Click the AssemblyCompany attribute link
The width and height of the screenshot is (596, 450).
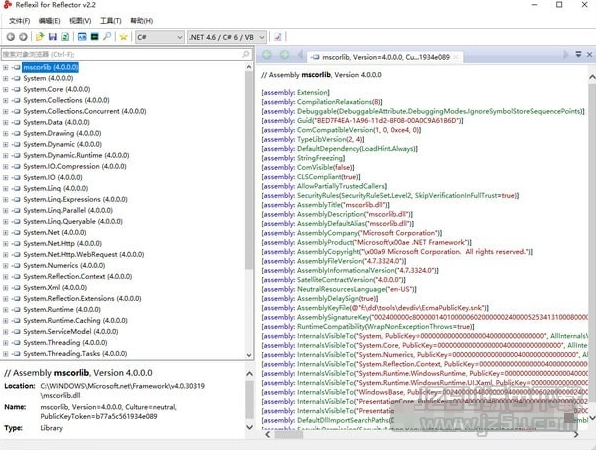[328, 233]
